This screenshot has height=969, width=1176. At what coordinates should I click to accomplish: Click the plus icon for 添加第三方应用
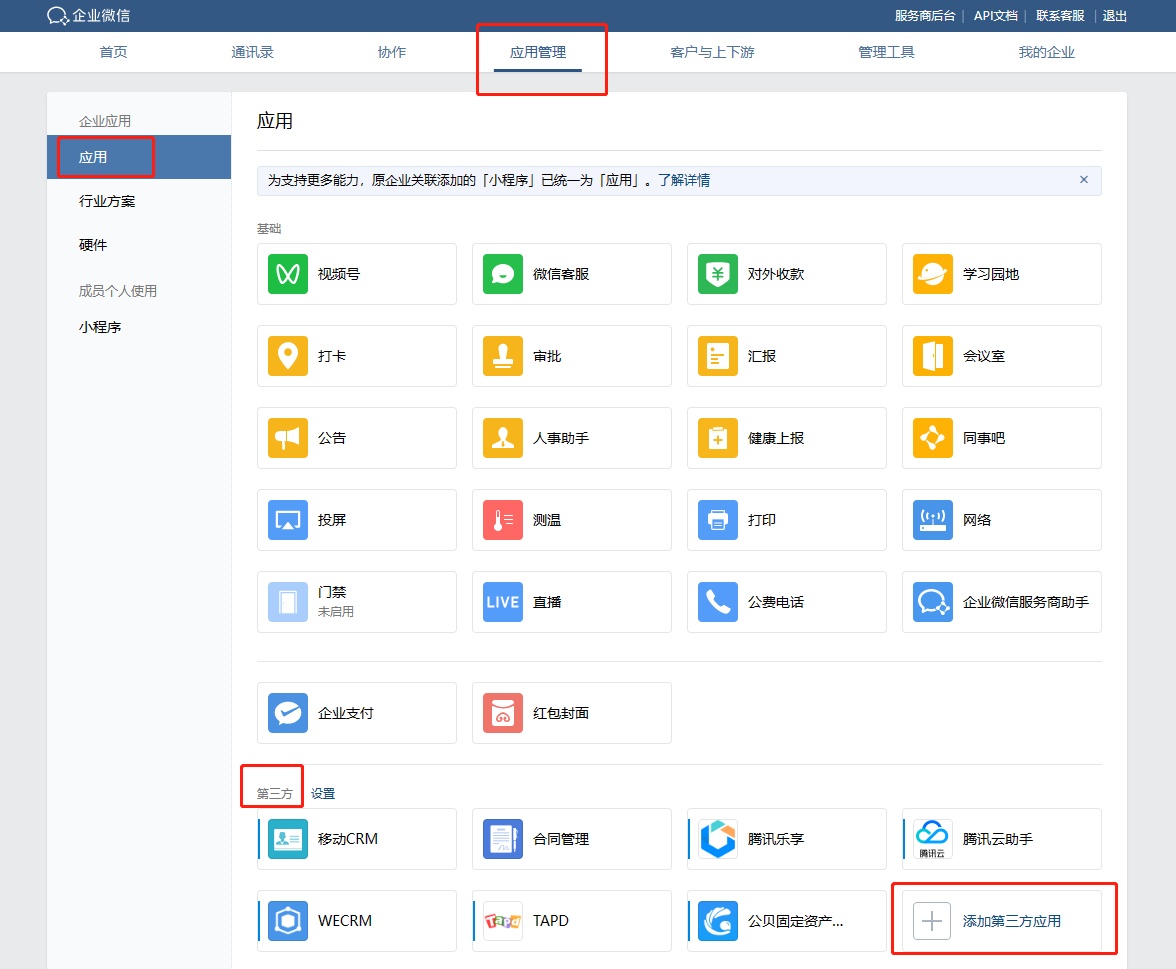coord(932,920)
